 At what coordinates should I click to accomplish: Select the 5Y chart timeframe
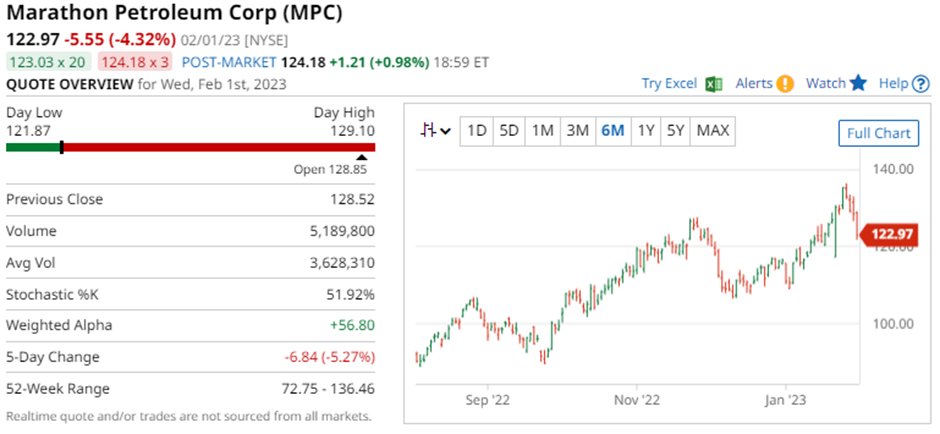[676, 130]
